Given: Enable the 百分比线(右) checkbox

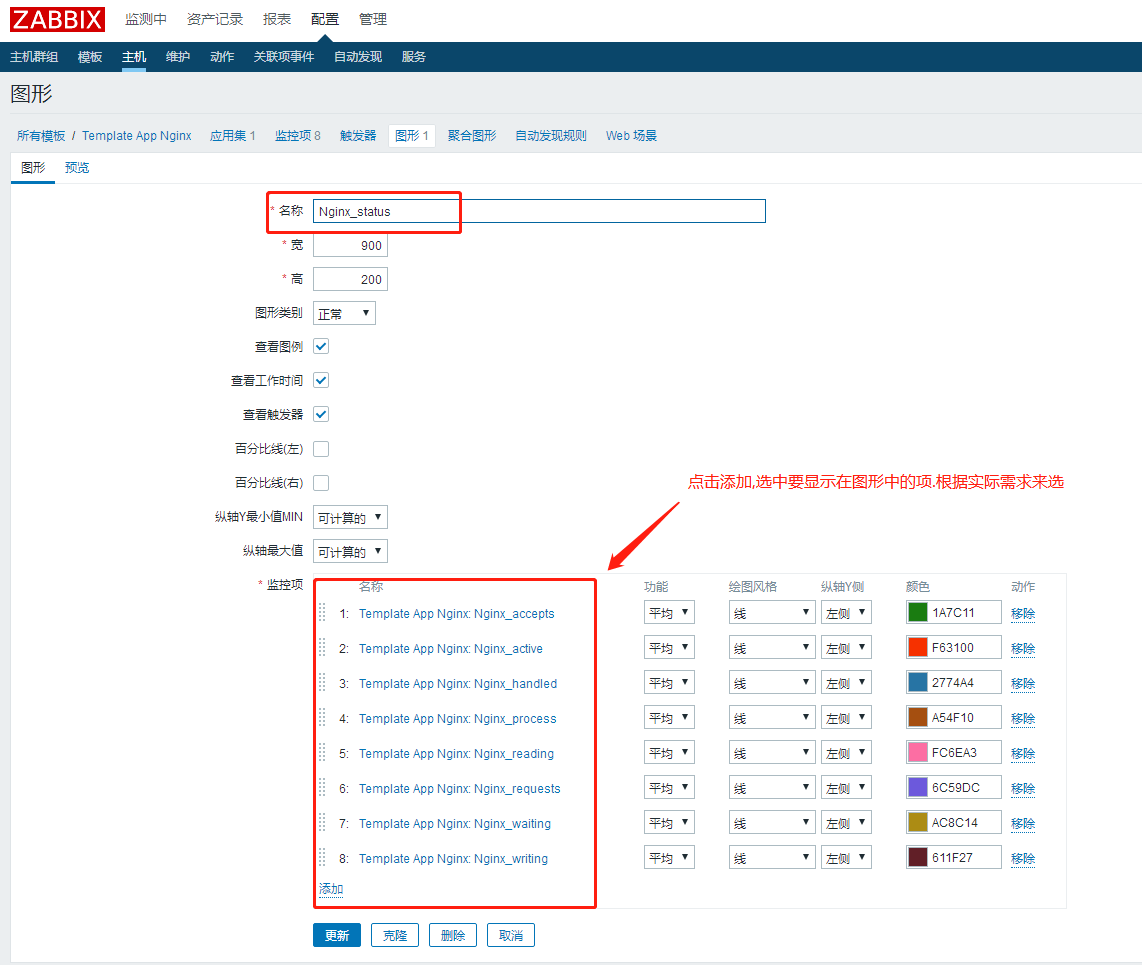Looking at the screenshot, I should click(321, 483).
